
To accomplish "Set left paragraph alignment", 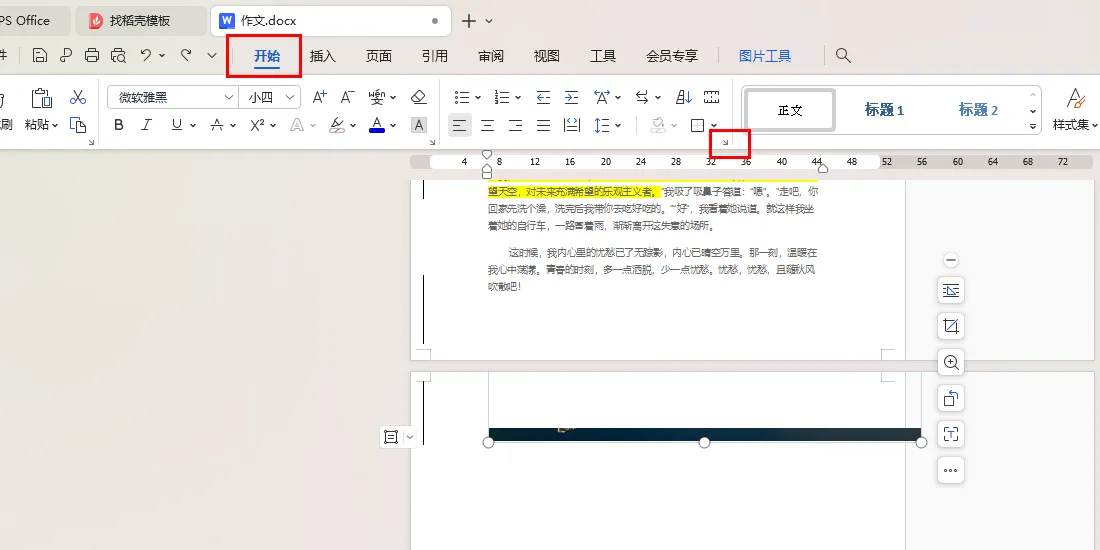I will click(460, 126).
